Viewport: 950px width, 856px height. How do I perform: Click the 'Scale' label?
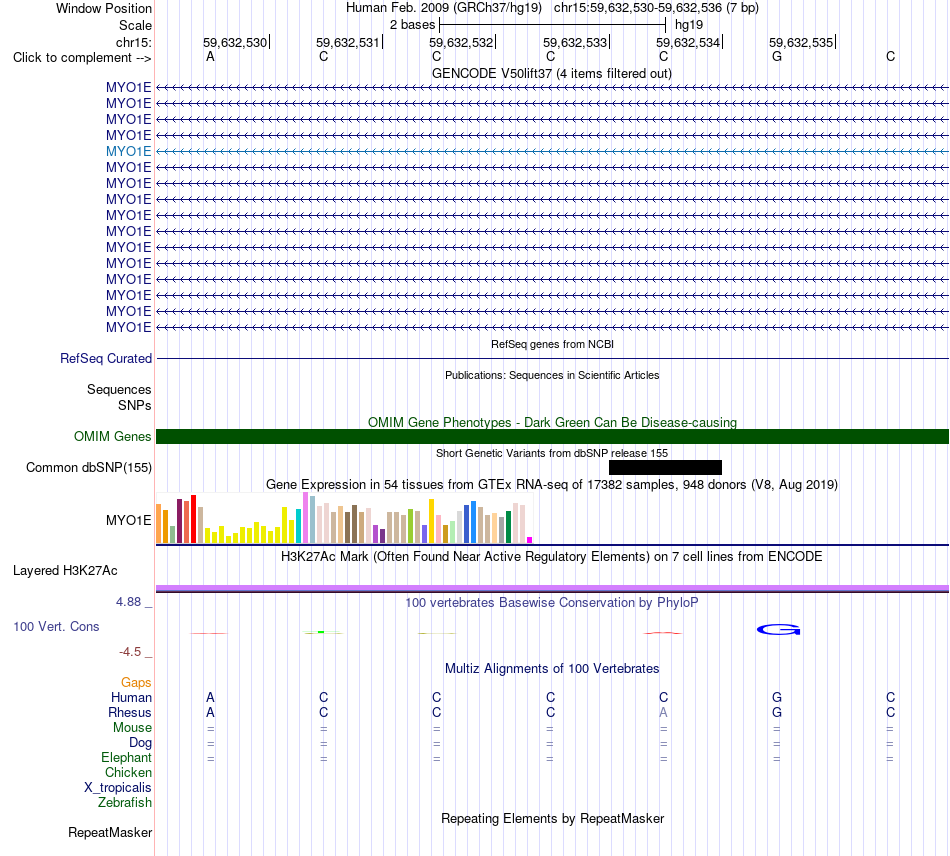tap(135, 25)
